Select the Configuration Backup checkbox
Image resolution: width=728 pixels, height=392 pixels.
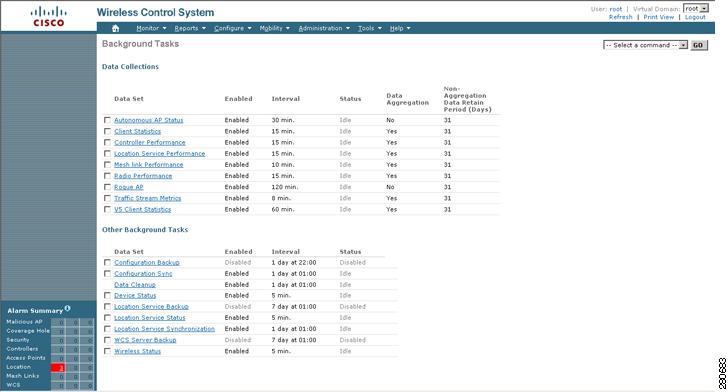pyautogui.click(x=107, y=262)
